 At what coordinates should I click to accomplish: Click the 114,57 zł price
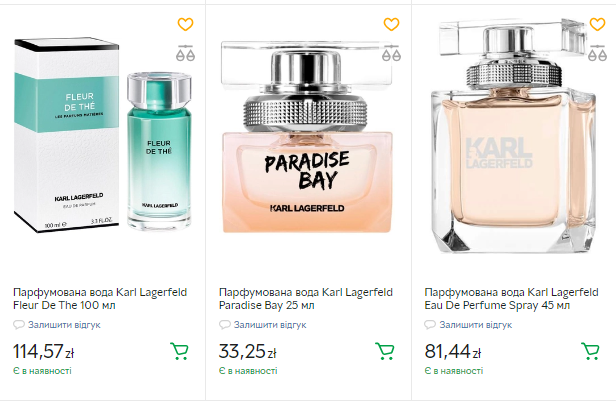click(42, 351)
